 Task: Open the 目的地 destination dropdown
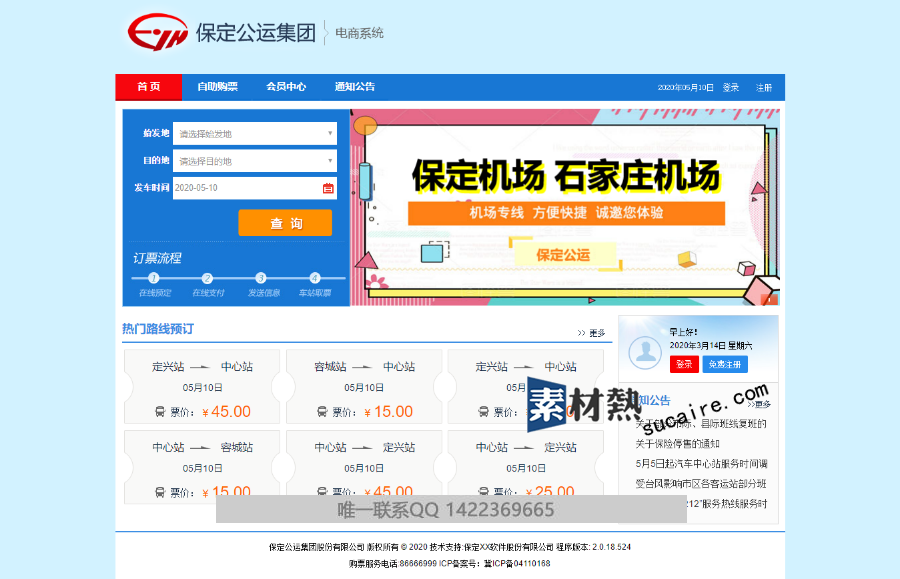(255, 161)
